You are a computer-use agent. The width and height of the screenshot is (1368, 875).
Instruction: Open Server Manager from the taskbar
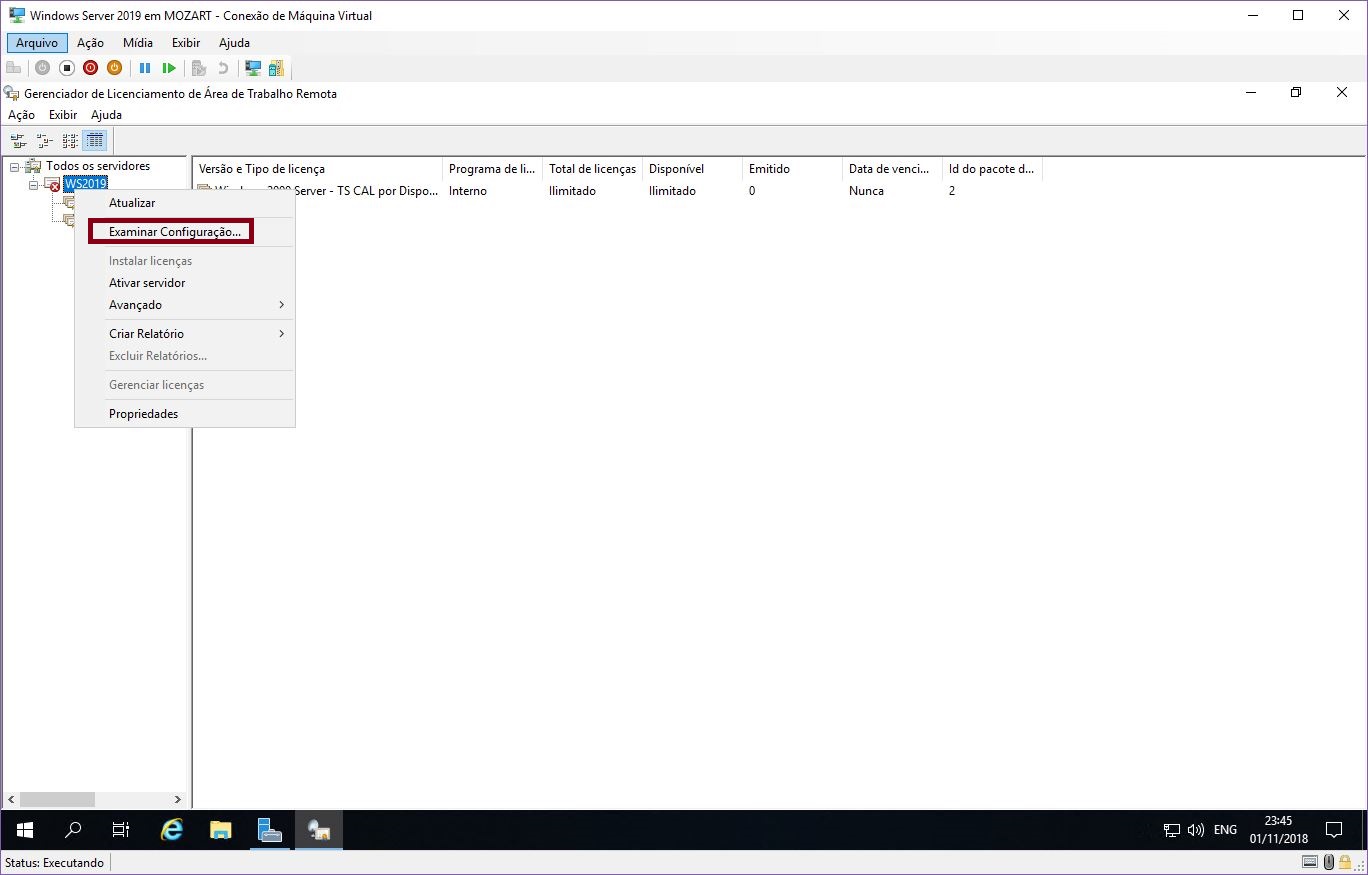click(x=270, y=830)
